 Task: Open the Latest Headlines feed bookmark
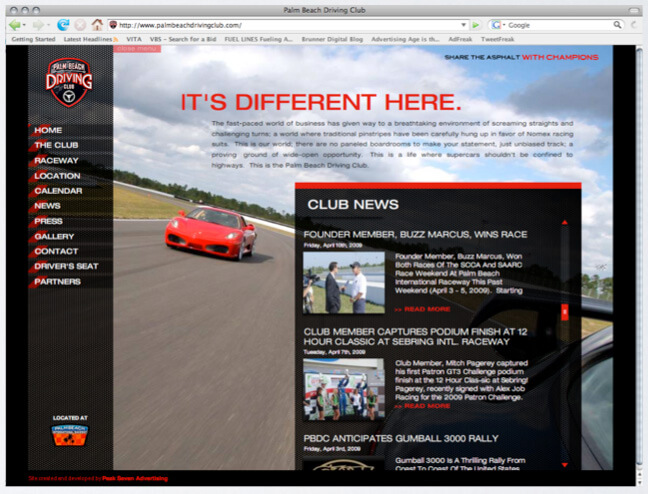91,39
